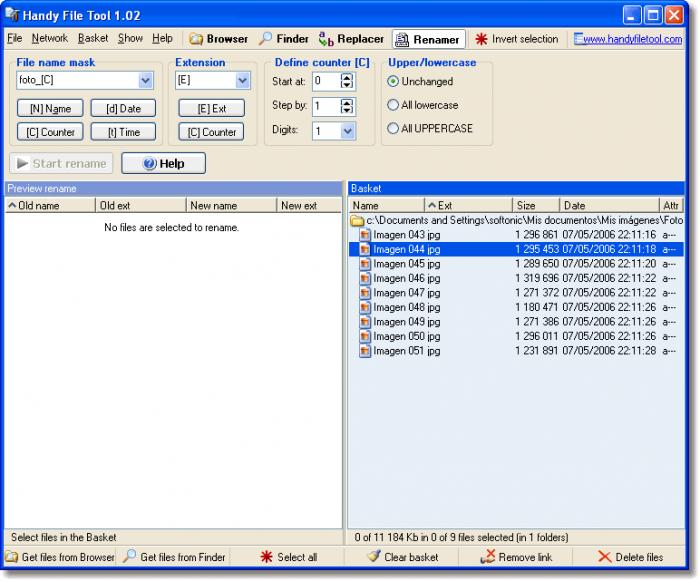Sort preview by New name column
The image size is (700, 581).
point(231,205)
